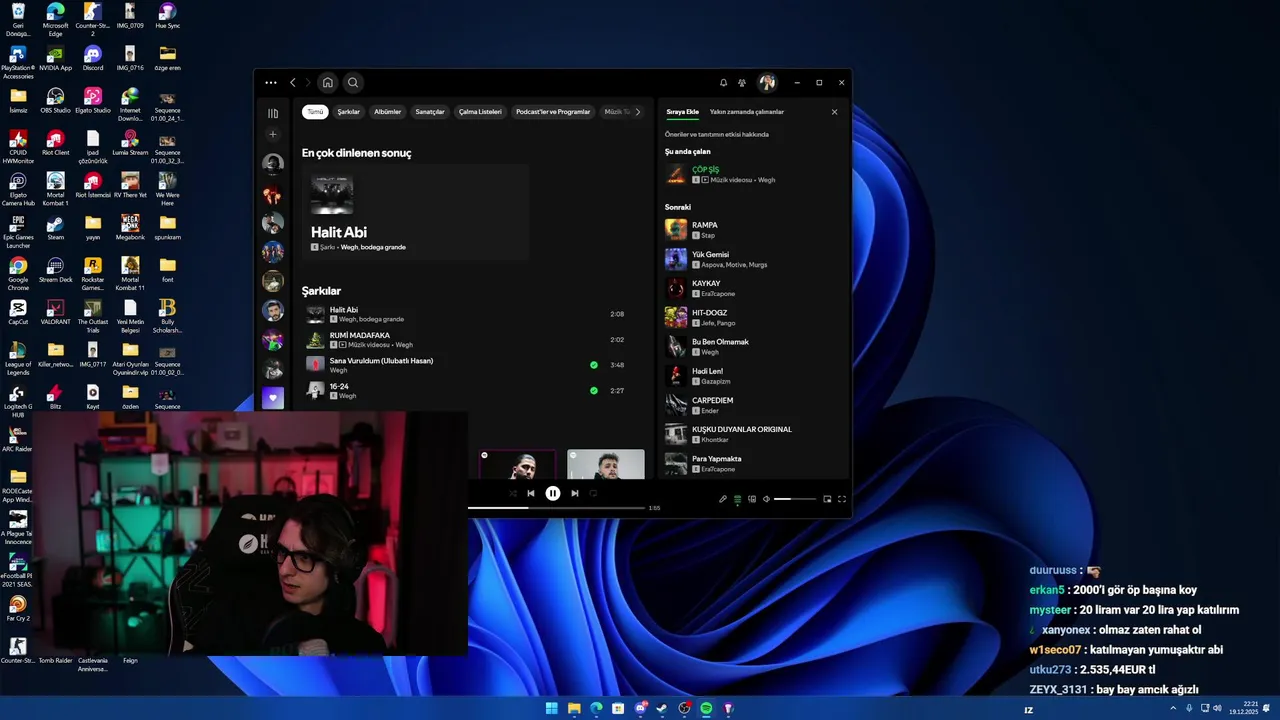1280x720 pixels.
Task: Seek on the song progress bar
Action: click(556, 508)
